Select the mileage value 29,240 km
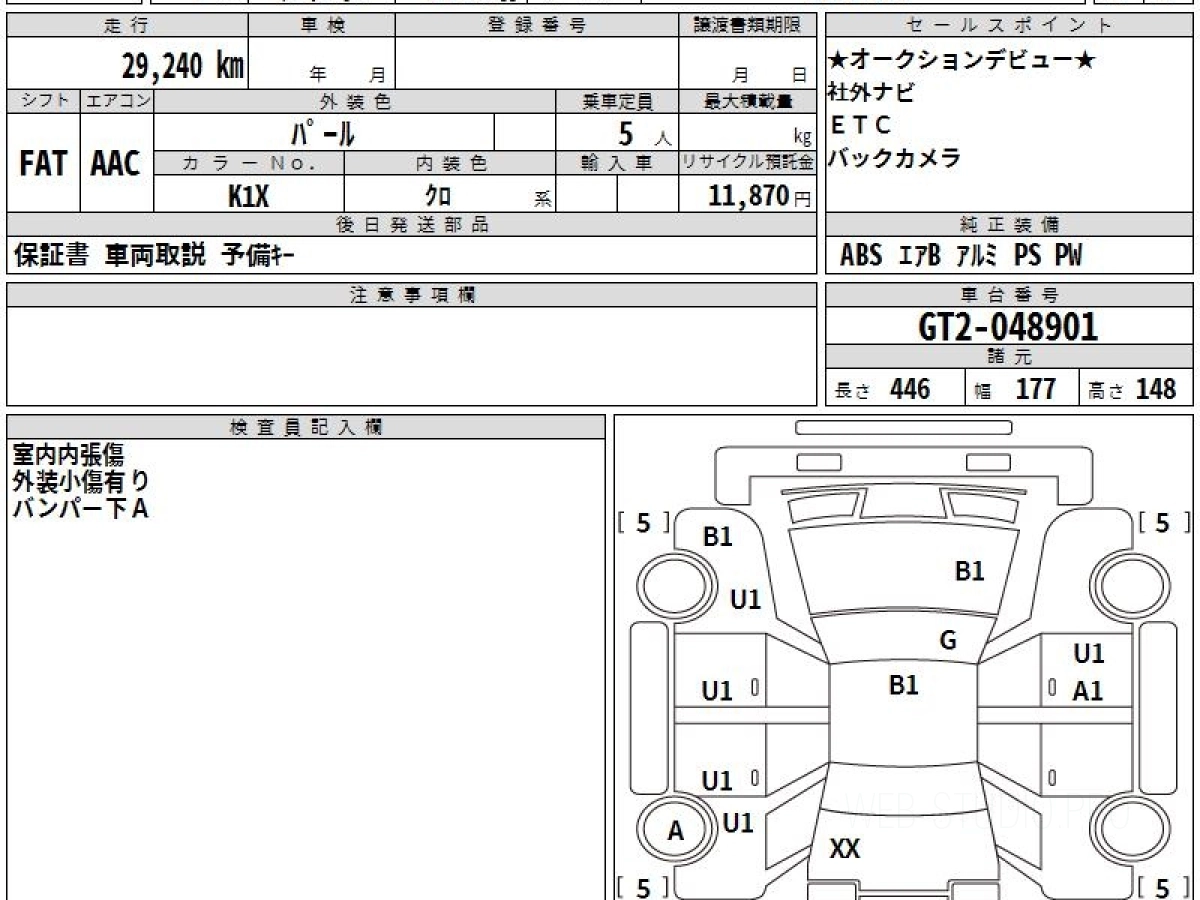Viewport: 1200px width, 900px height. [x=182, y=65]
